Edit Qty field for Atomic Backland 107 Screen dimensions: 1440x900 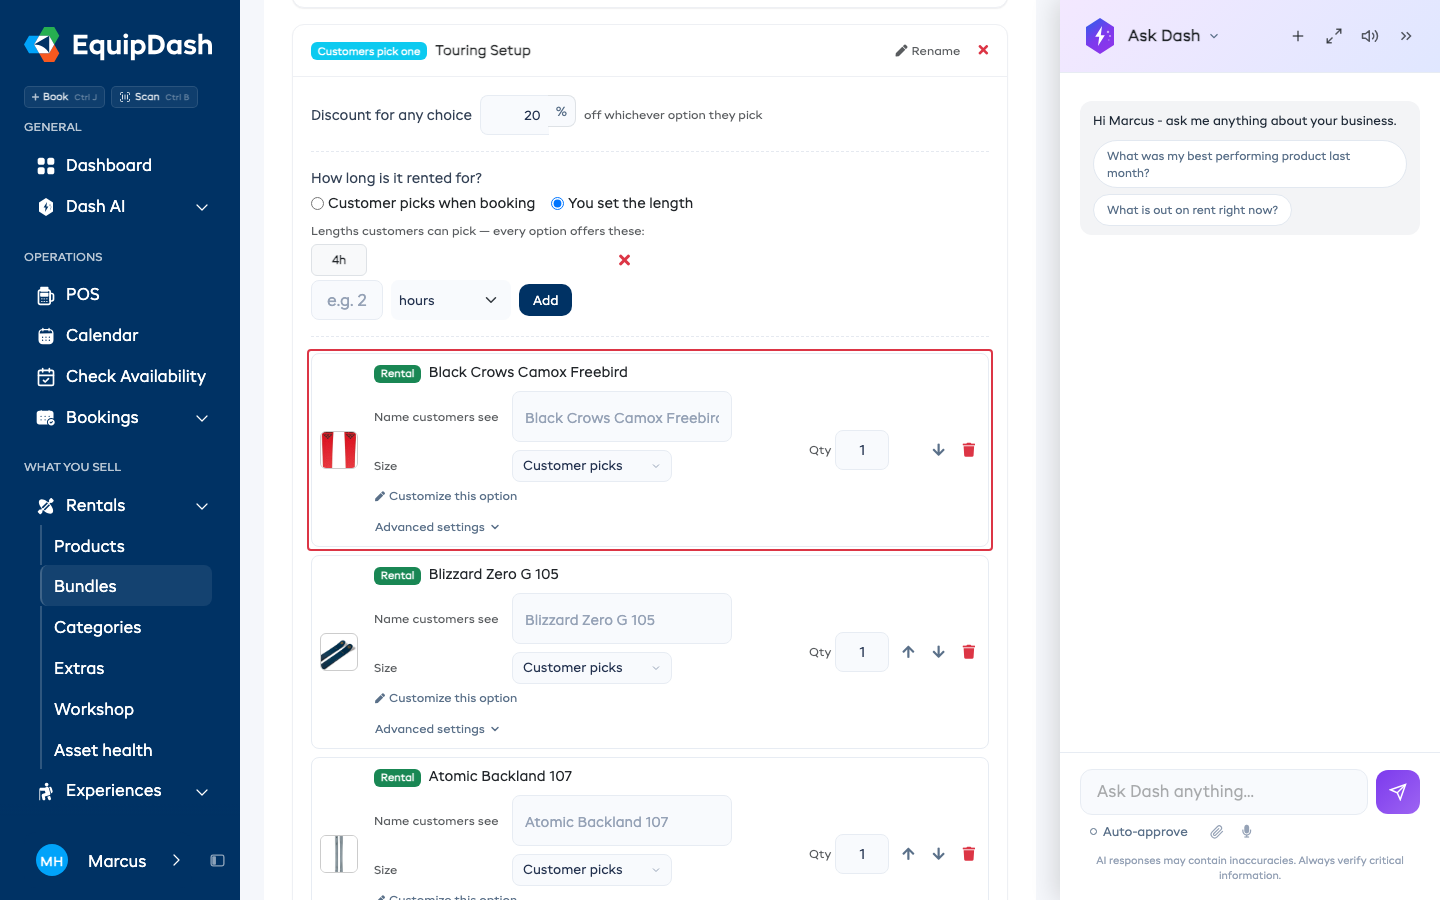click(862, 854)
